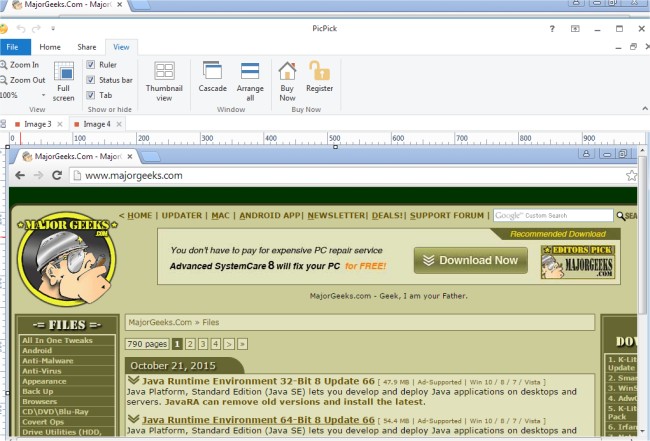This screenshot has width=650, height=441.
Task: Open the Anti-Malware category
Action: pos(48,361)
